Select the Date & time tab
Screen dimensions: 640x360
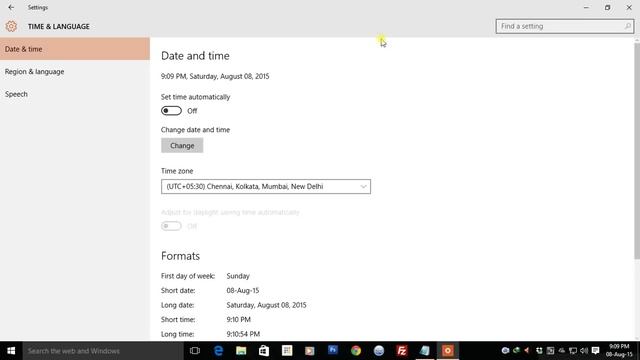(75, 49)
